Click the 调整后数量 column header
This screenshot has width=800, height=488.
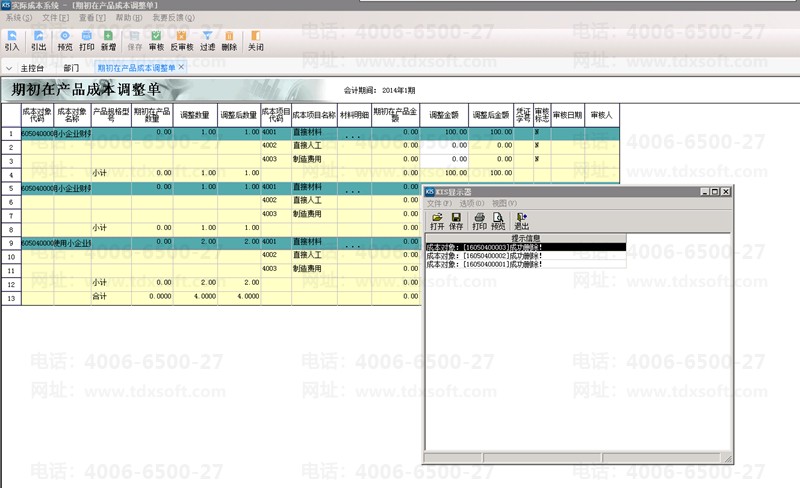point(239,115)
